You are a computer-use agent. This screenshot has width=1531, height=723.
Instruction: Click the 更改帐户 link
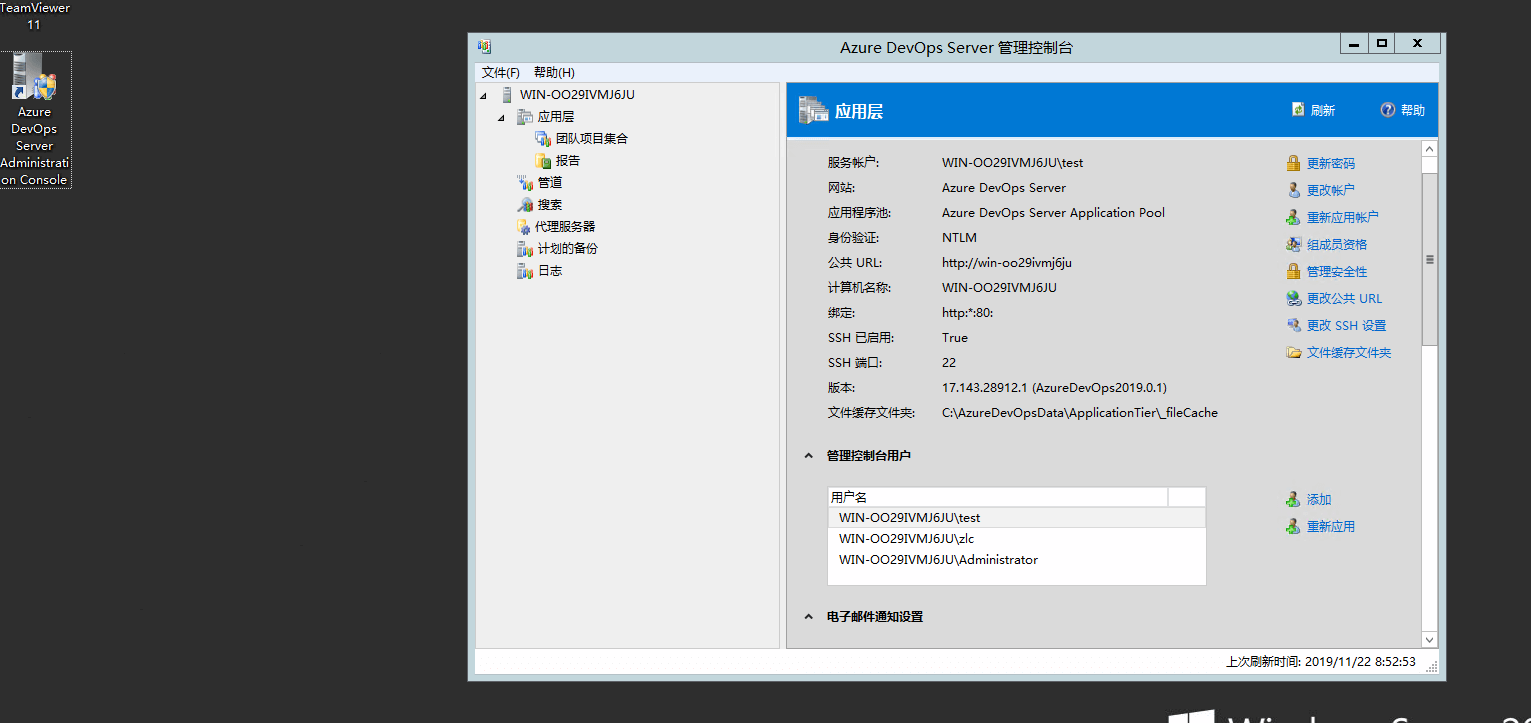(1330, 190)
